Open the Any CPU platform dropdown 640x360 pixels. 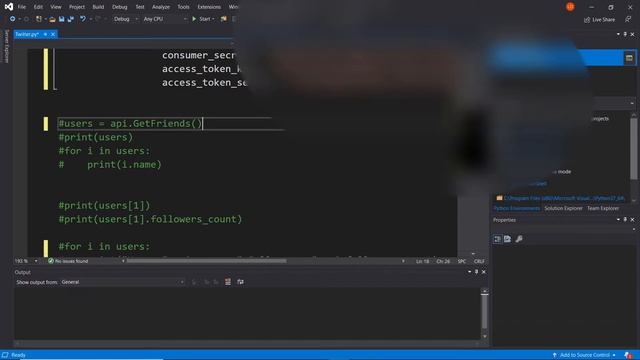click(165, 19)
